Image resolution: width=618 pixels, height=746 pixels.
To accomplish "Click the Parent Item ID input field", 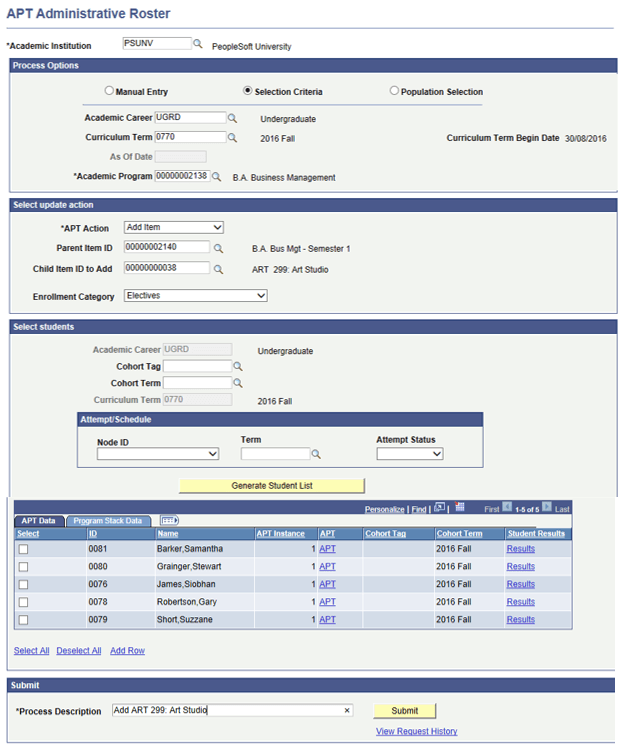I will [x=167, y=247].
